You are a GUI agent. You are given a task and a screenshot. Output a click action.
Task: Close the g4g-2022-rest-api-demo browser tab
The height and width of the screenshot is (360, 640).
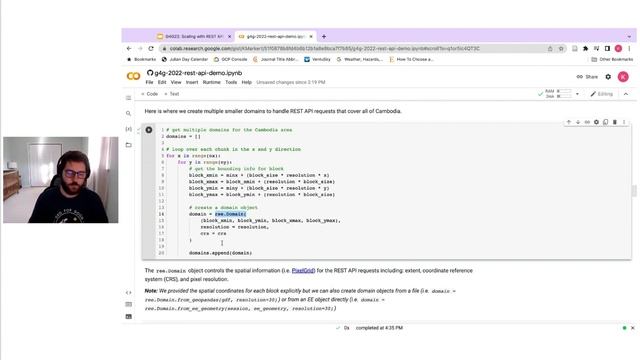[311, 36]
